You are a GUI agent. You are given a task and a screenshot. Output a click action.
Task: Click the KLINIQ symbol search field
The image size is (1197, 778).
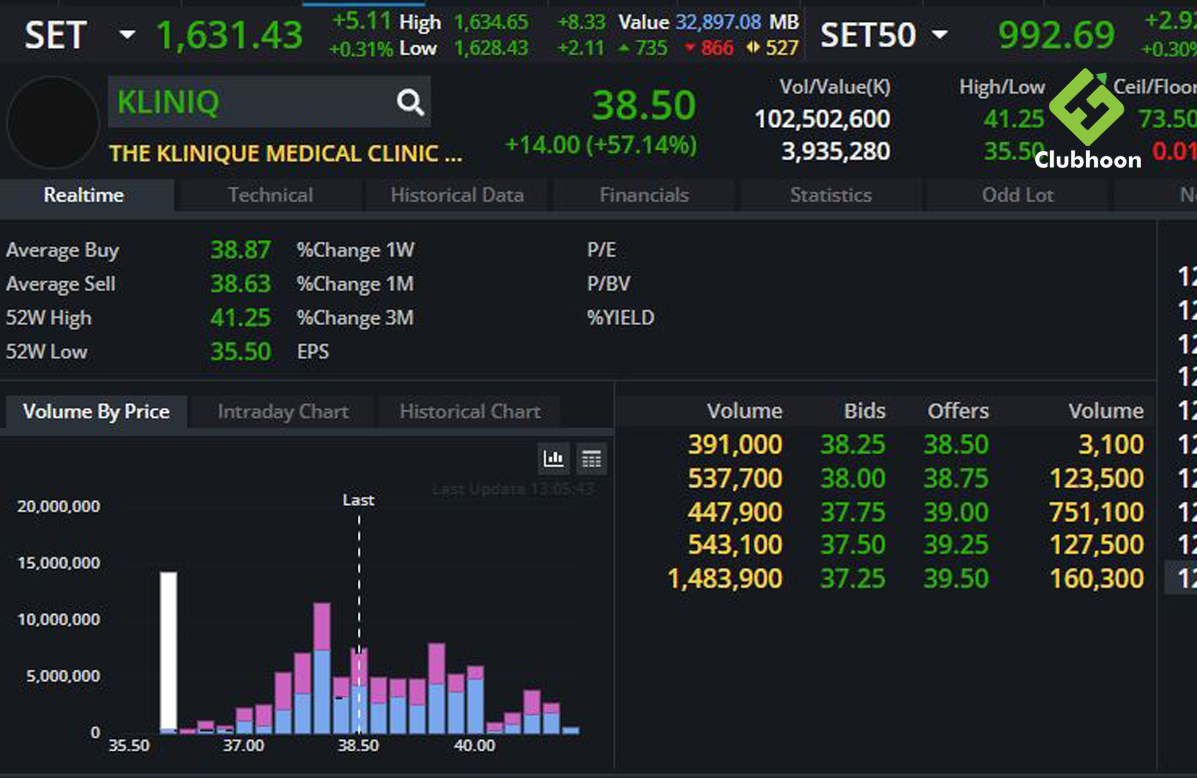coord(269,102)
